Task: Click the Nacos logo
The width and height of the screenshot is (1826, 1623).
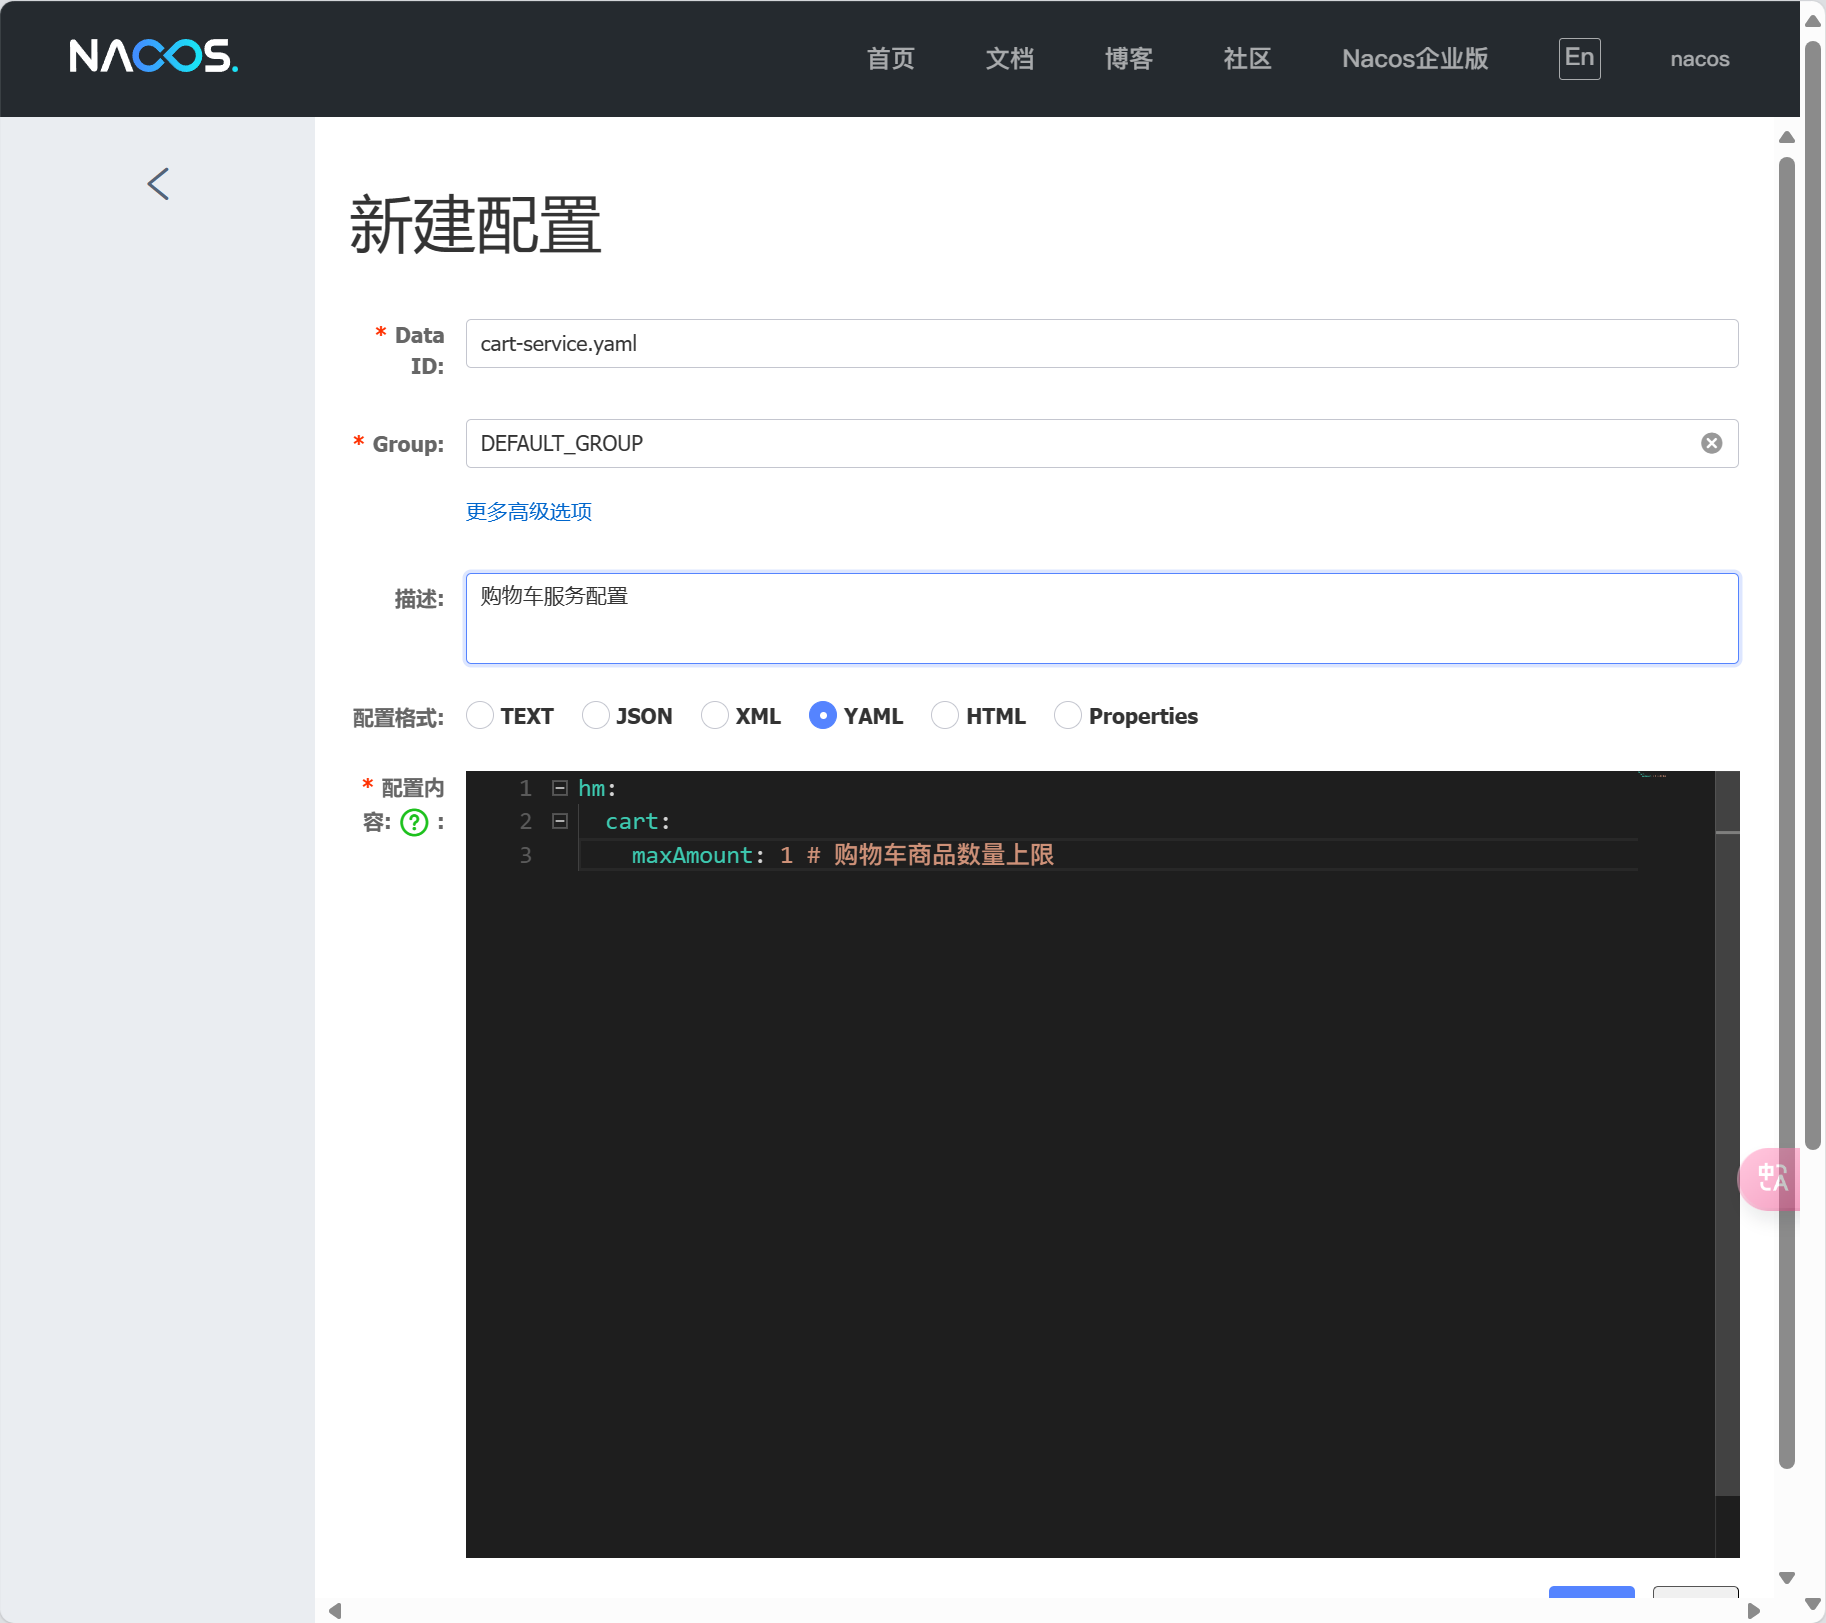Action: click(153, 57)
